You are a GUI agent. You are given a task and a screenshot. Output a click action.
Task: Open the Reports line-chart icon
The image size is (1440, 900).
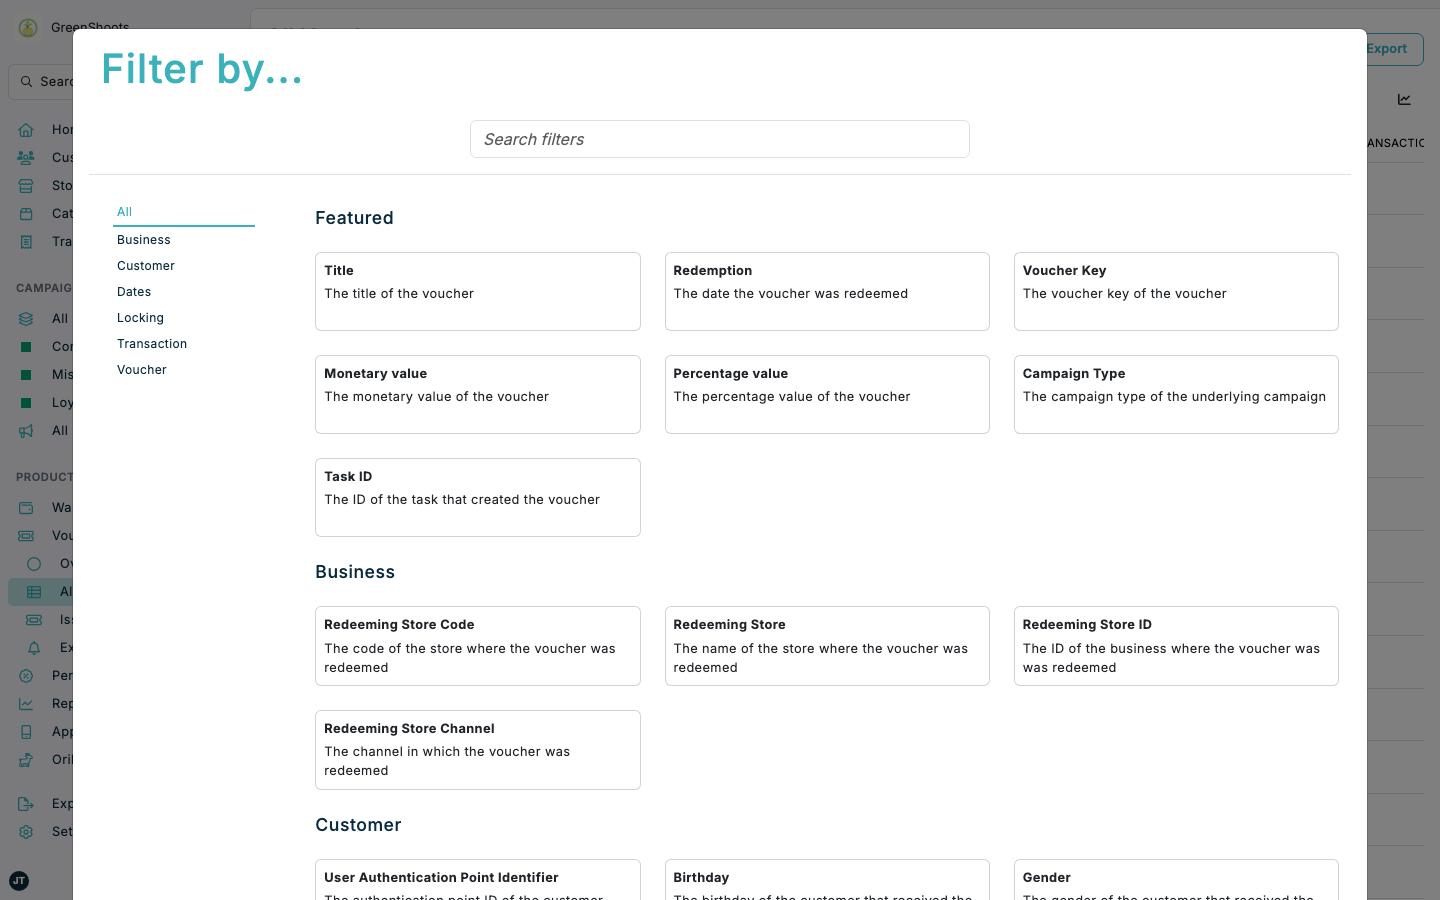(x=27, y=703)
